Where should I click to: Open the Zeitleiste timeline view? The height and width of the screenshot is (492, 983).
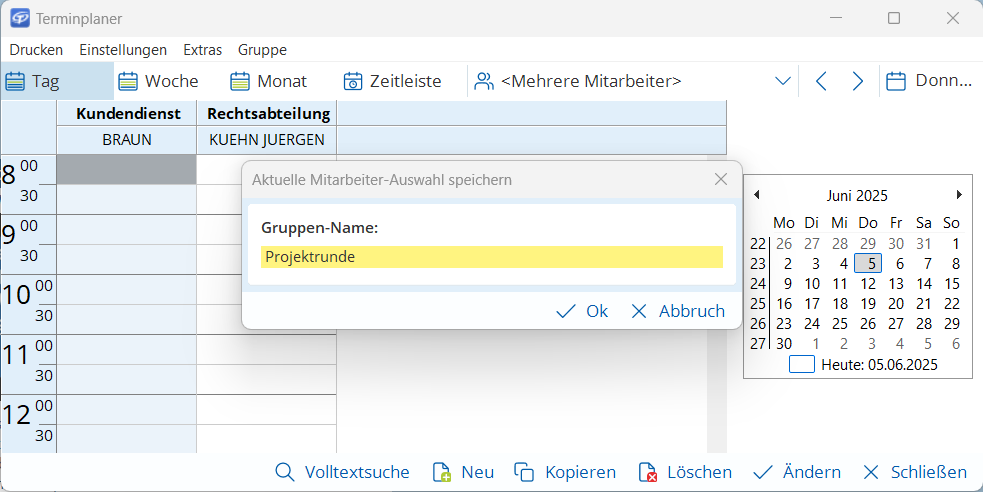pos(392,81)
